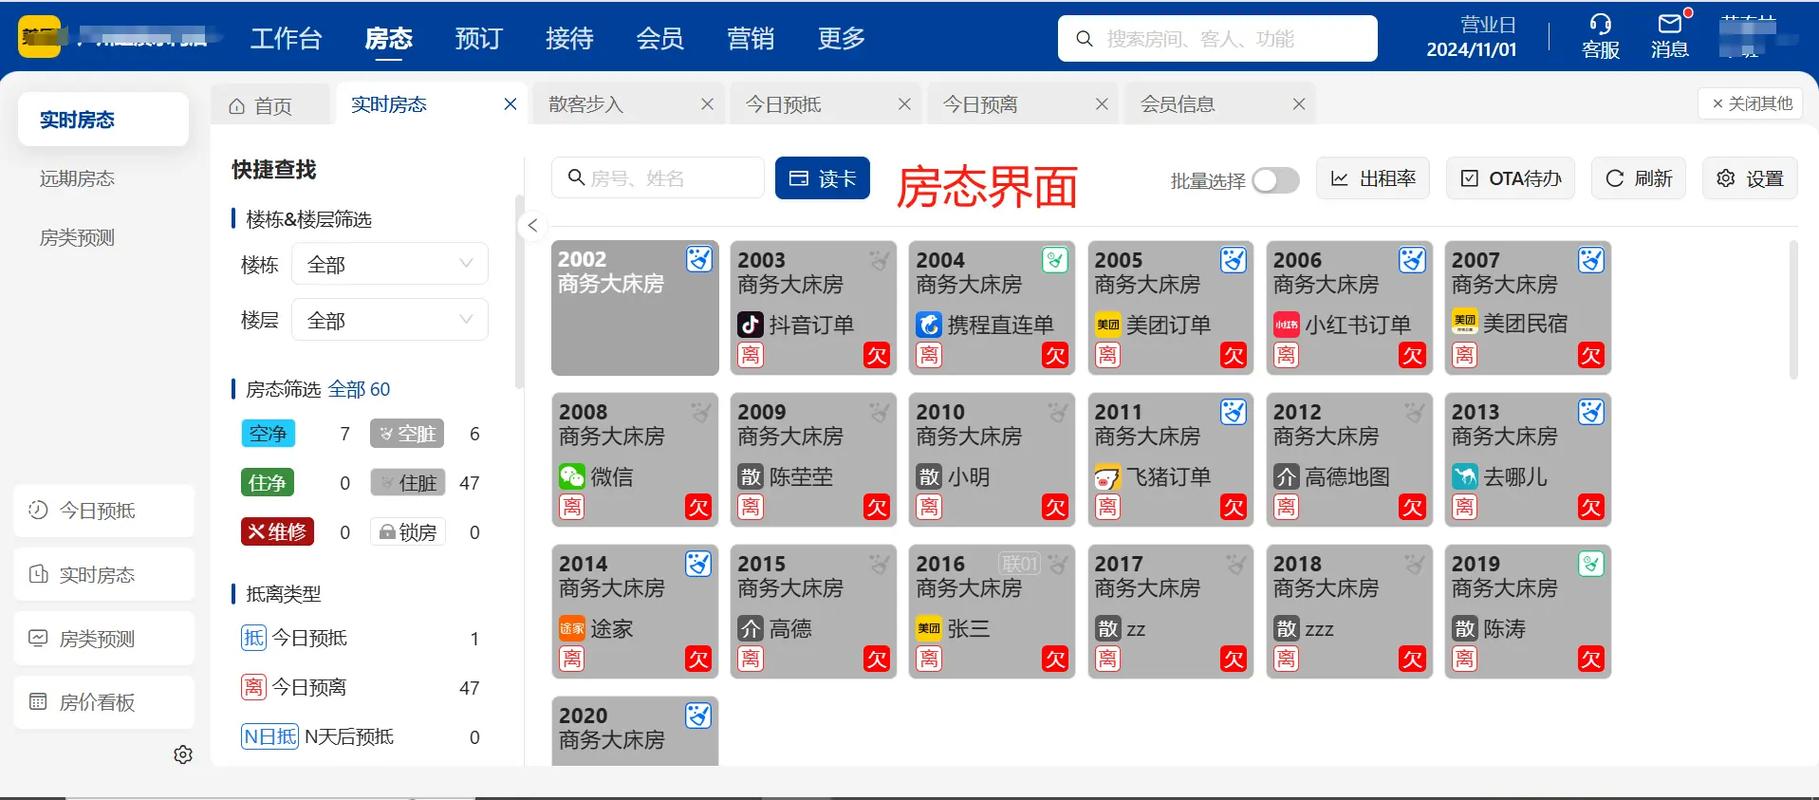Open the 设置 settings button

(x=1750, y=178)
